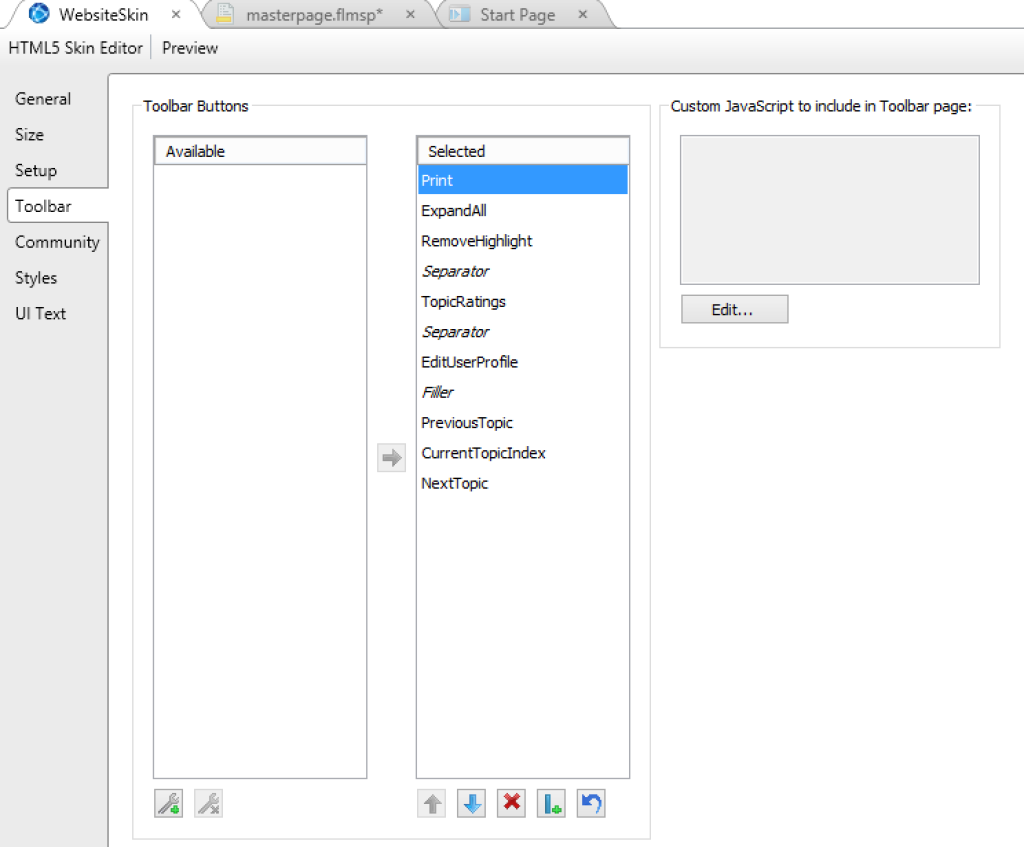The height and width of the screenshot is (847, 1024).
Task: Select CurrentTopicIndex in the Selected list
Action: tap(522, 453)
